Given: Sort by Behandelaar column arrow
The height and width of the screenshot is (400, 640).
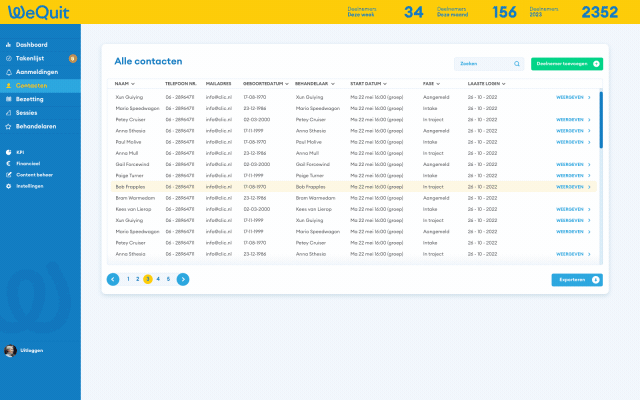Looking at the screenshot, I should click(x=333, y=84).
